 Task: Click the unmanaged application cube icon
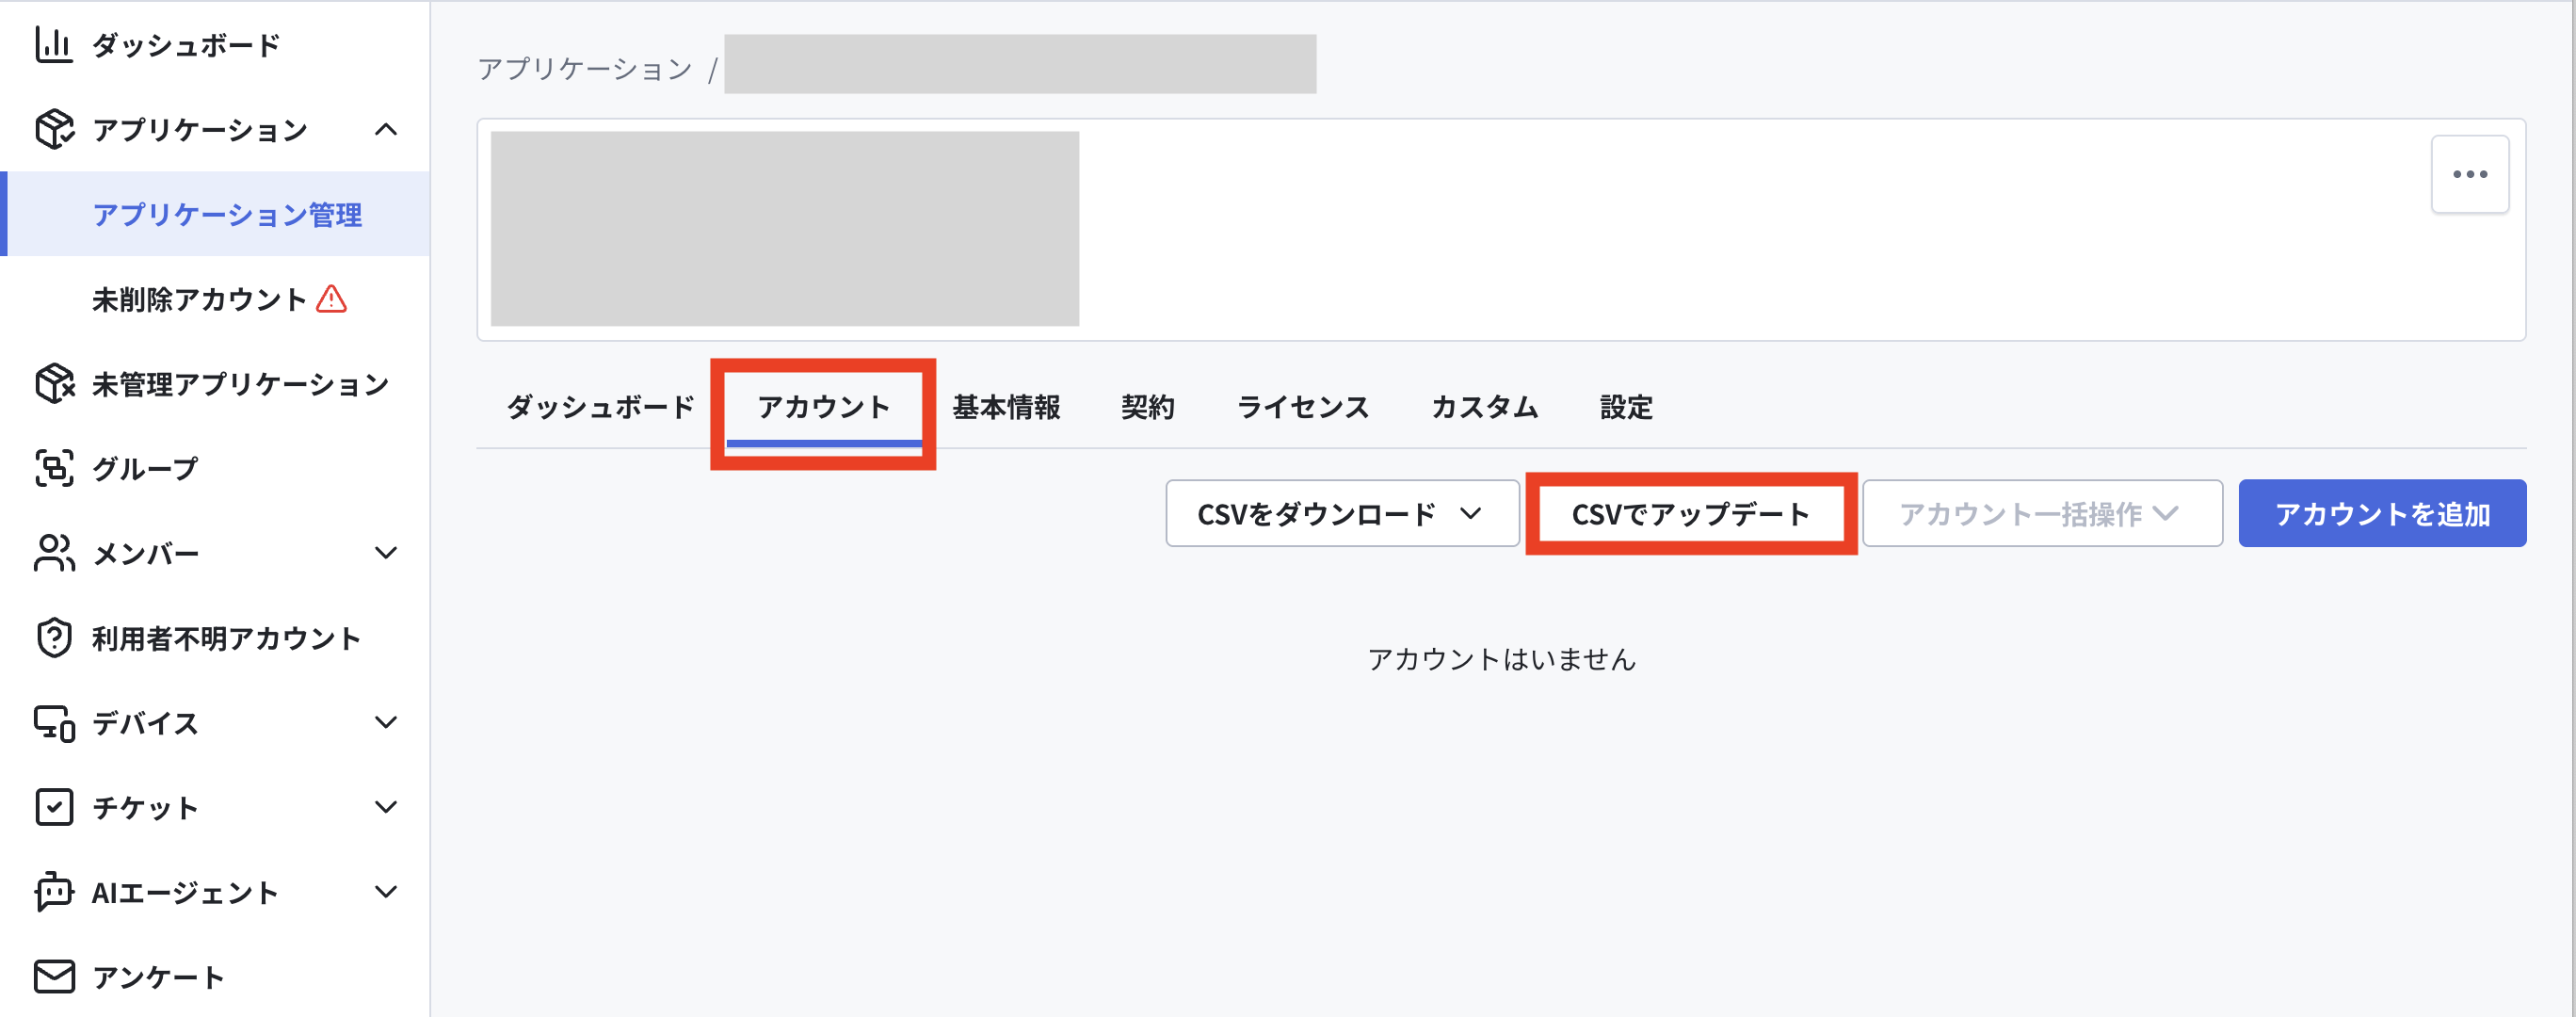coord(54,383)
